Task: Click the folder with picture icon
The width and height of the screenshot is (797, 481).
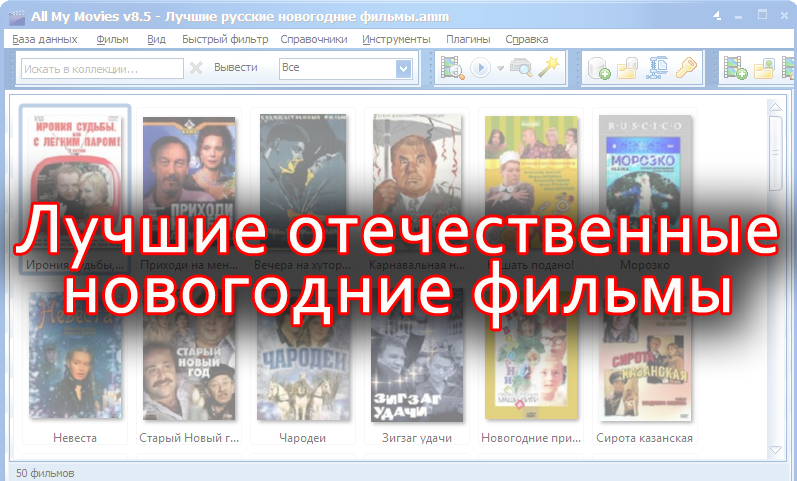Action: [x=764, y=68]
